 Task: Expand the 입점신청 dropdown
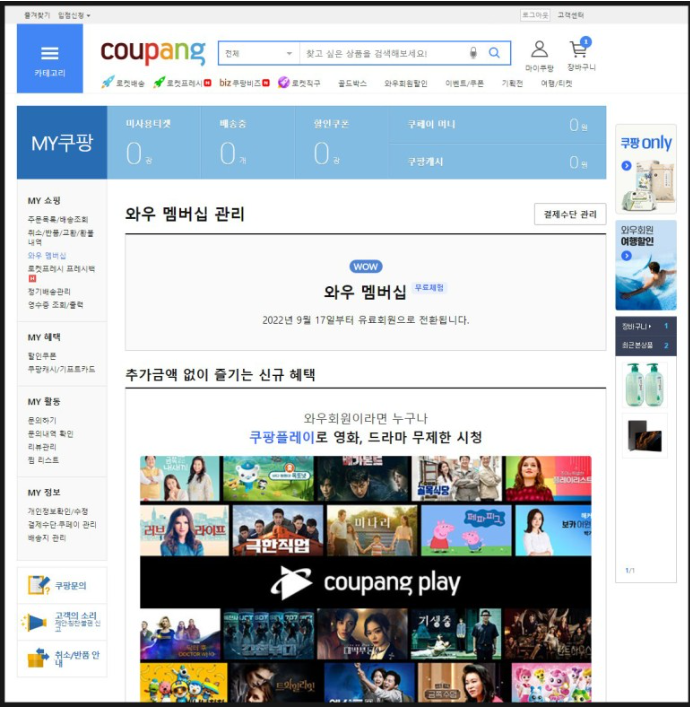pos(74,15)
